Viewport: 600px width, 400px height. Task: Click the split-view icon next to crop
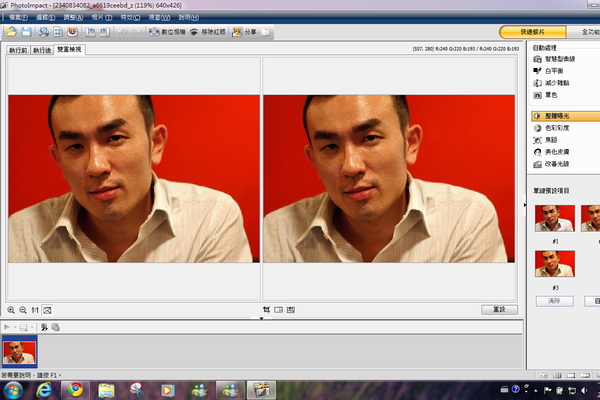tap(279, 310)
